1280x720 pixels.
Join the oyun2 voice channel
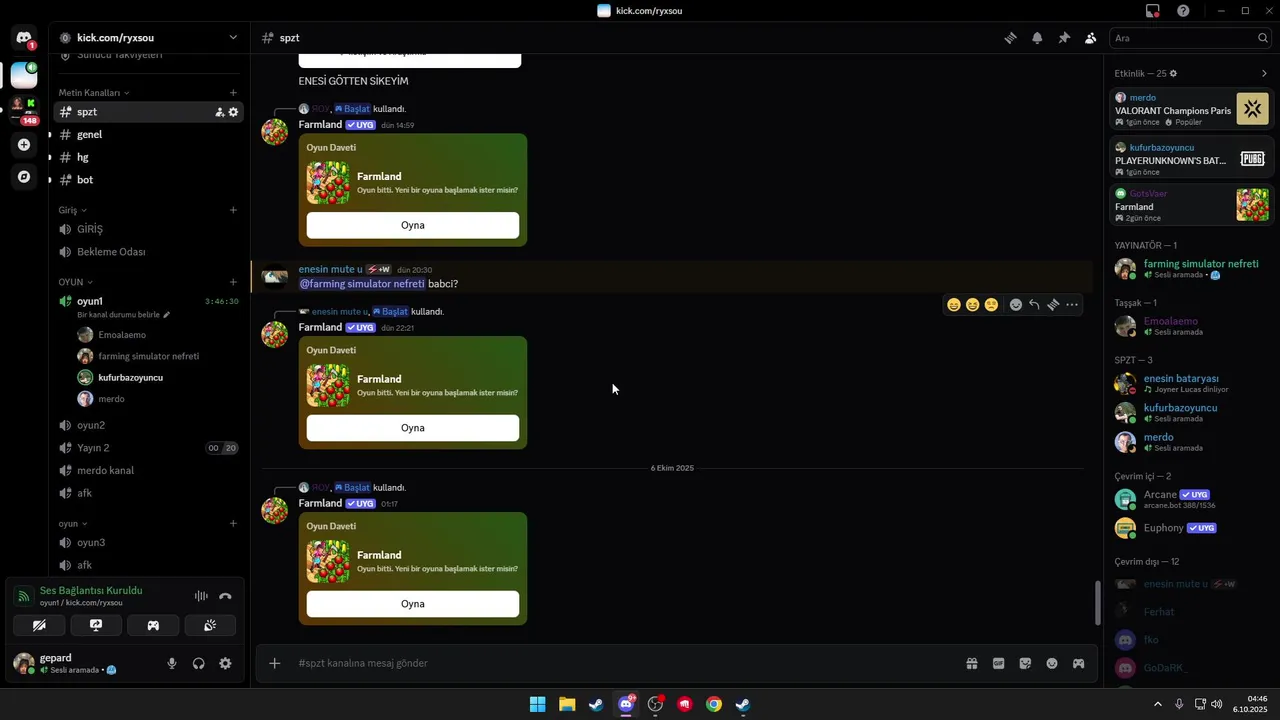[148, 425]
